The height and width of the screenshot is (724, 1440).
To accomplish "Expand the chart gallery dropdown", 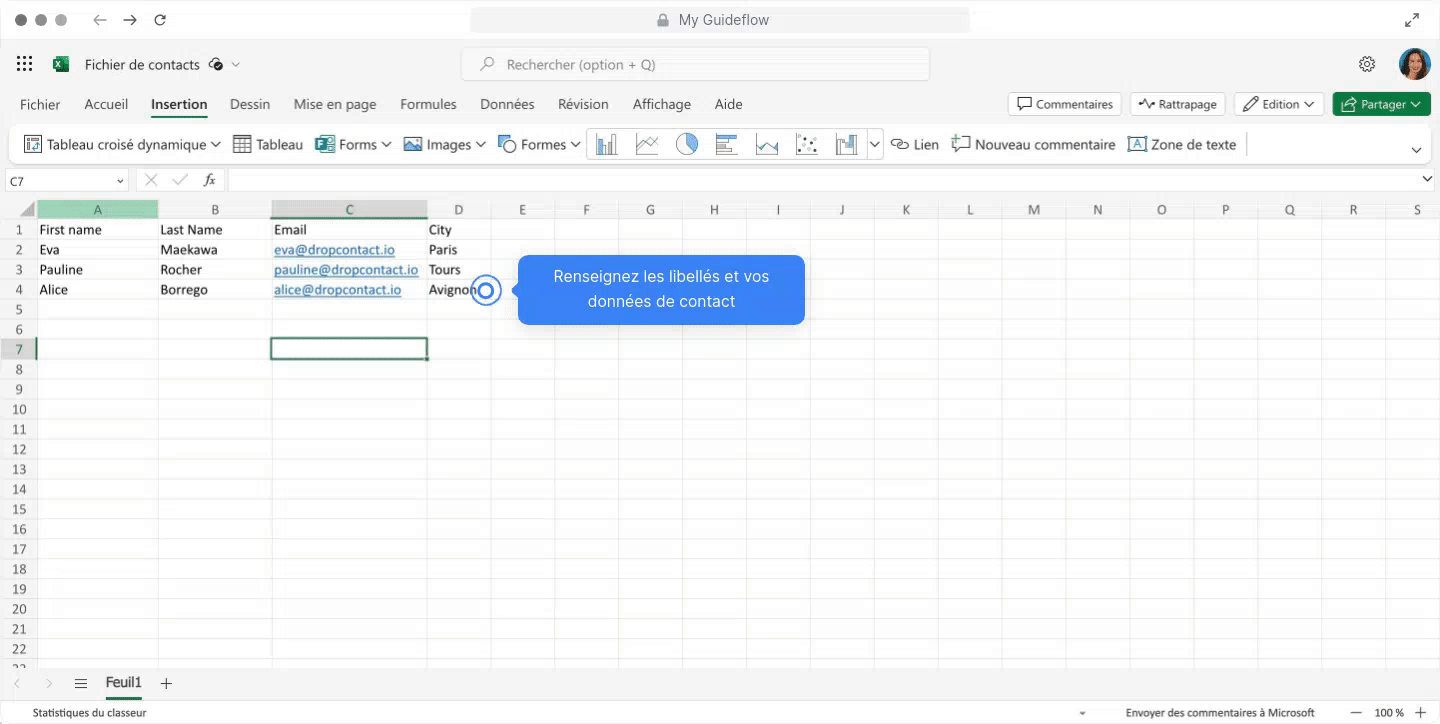I will pyautogui.click(x=875, y=144).
